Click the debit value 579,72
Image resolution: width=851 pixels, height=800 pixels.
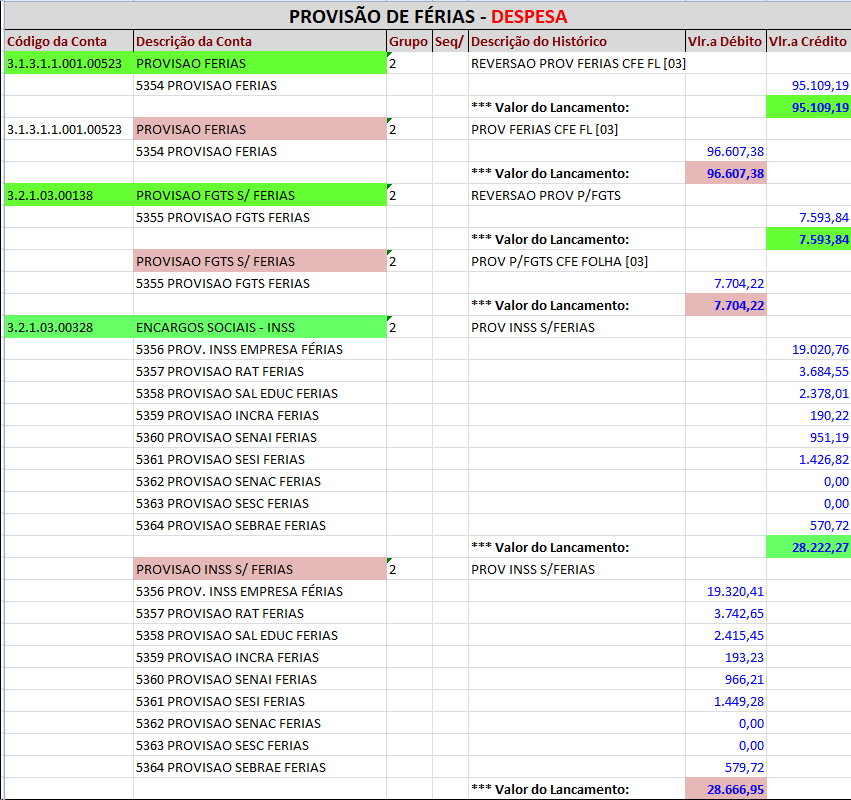tap(743, 767)
